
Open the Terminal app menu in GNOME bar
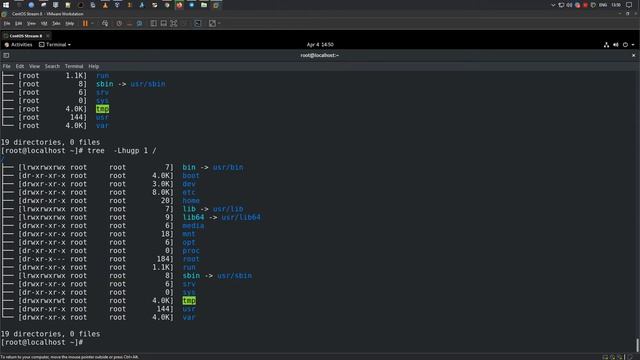point(55,44)
